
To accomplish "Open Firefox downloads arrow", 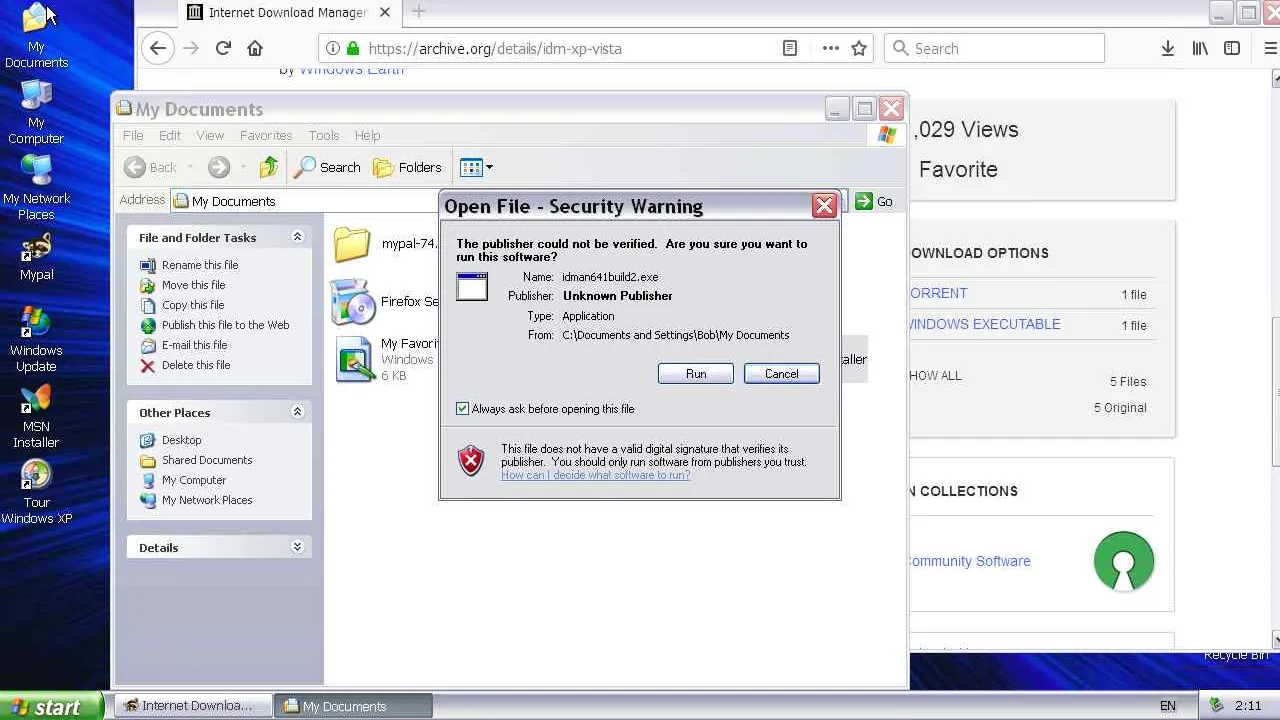I will [x=1167, y=48].
